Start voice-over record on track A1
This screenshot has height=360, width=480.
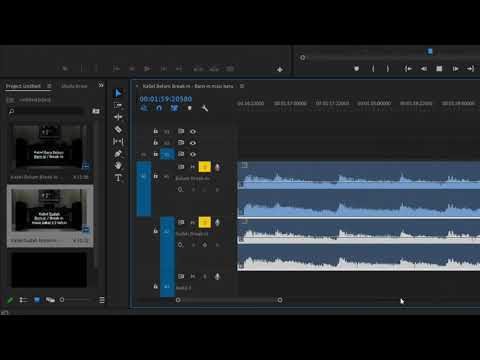pos(217,167)
